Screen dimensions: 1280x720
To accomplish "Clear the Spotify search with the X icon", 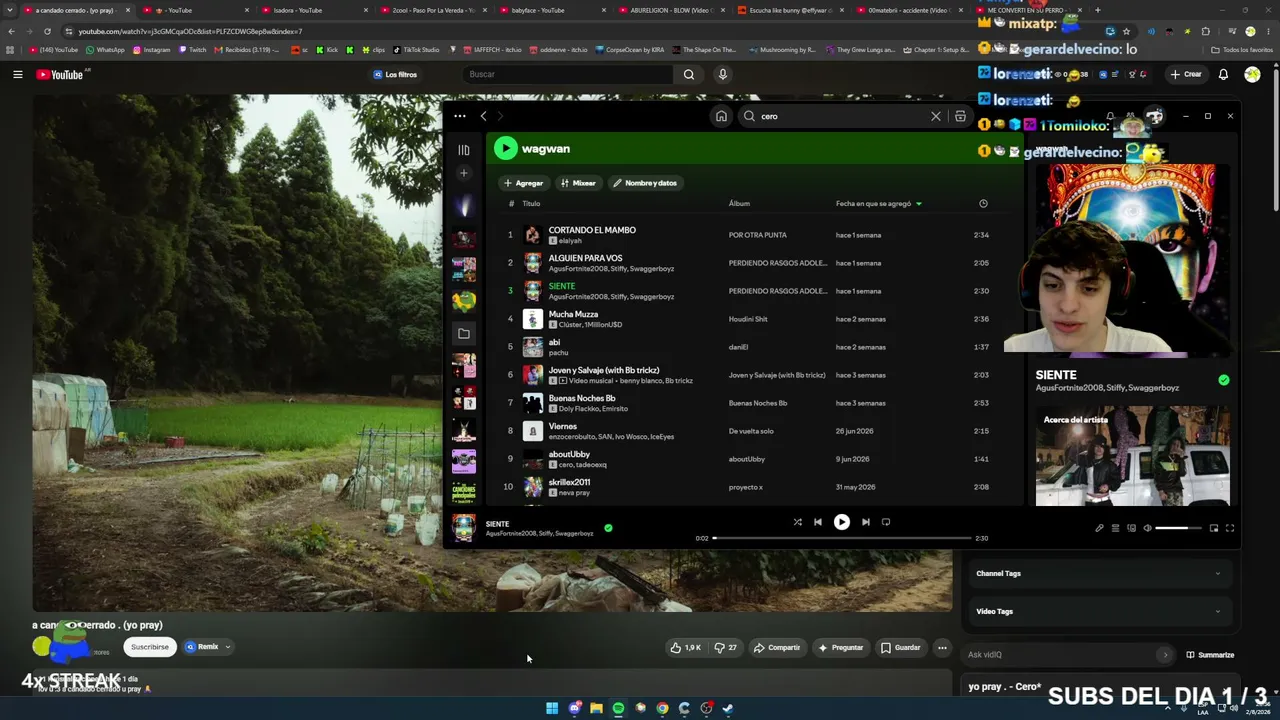I will (x=936, y=116).
